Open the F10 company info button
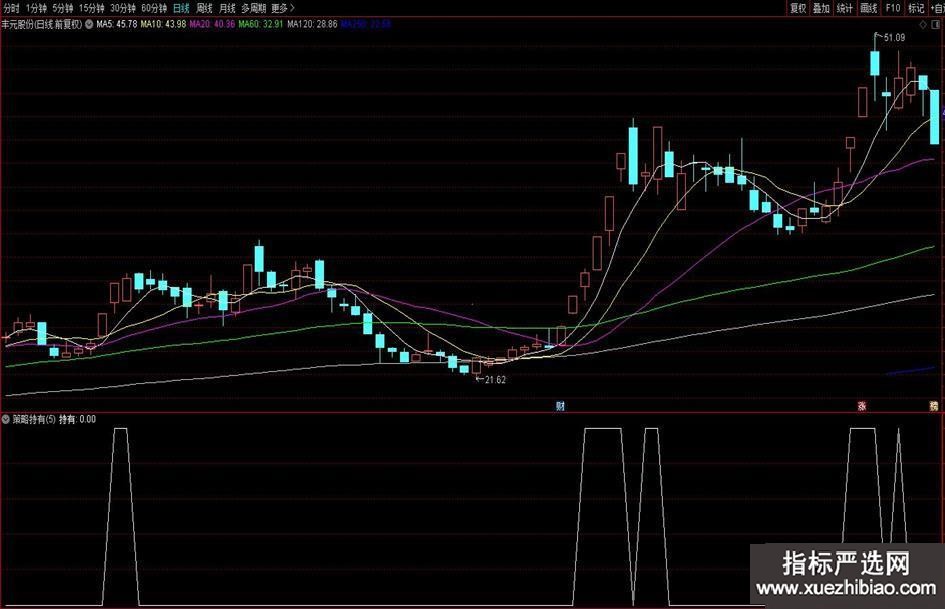This screenshot has width=945, height=609. tap(893, 8)
